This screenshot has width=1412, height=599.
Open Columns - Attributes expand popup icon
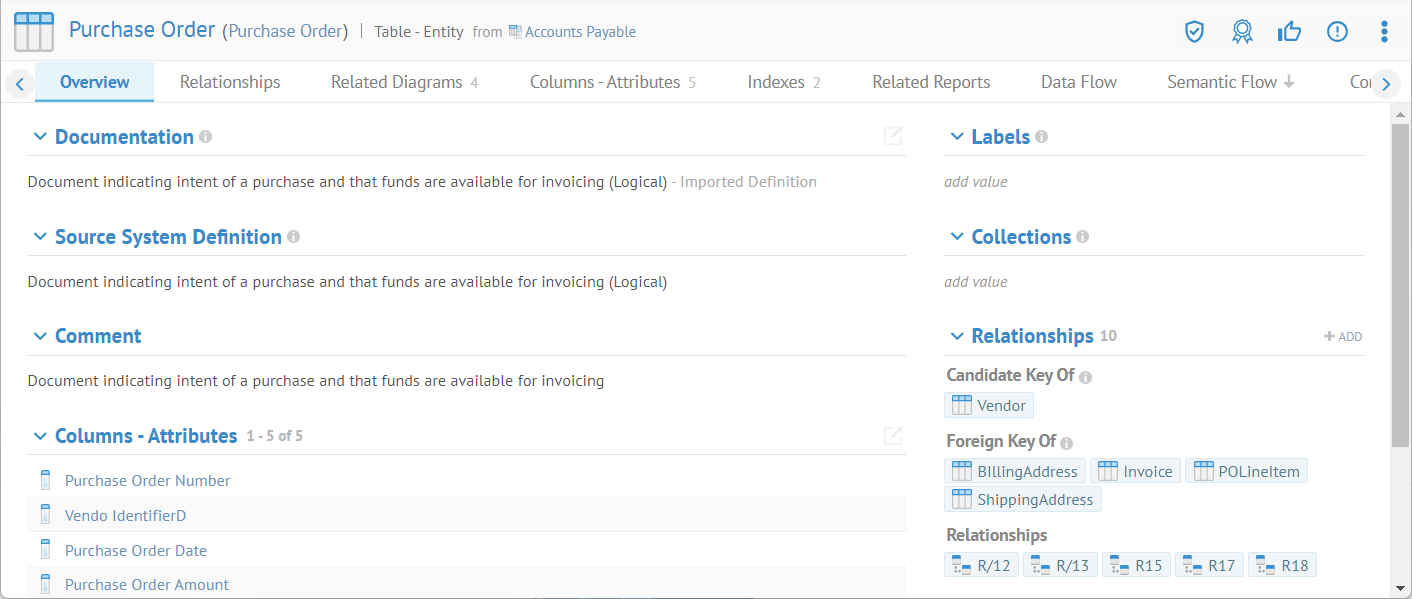point(893,436)
